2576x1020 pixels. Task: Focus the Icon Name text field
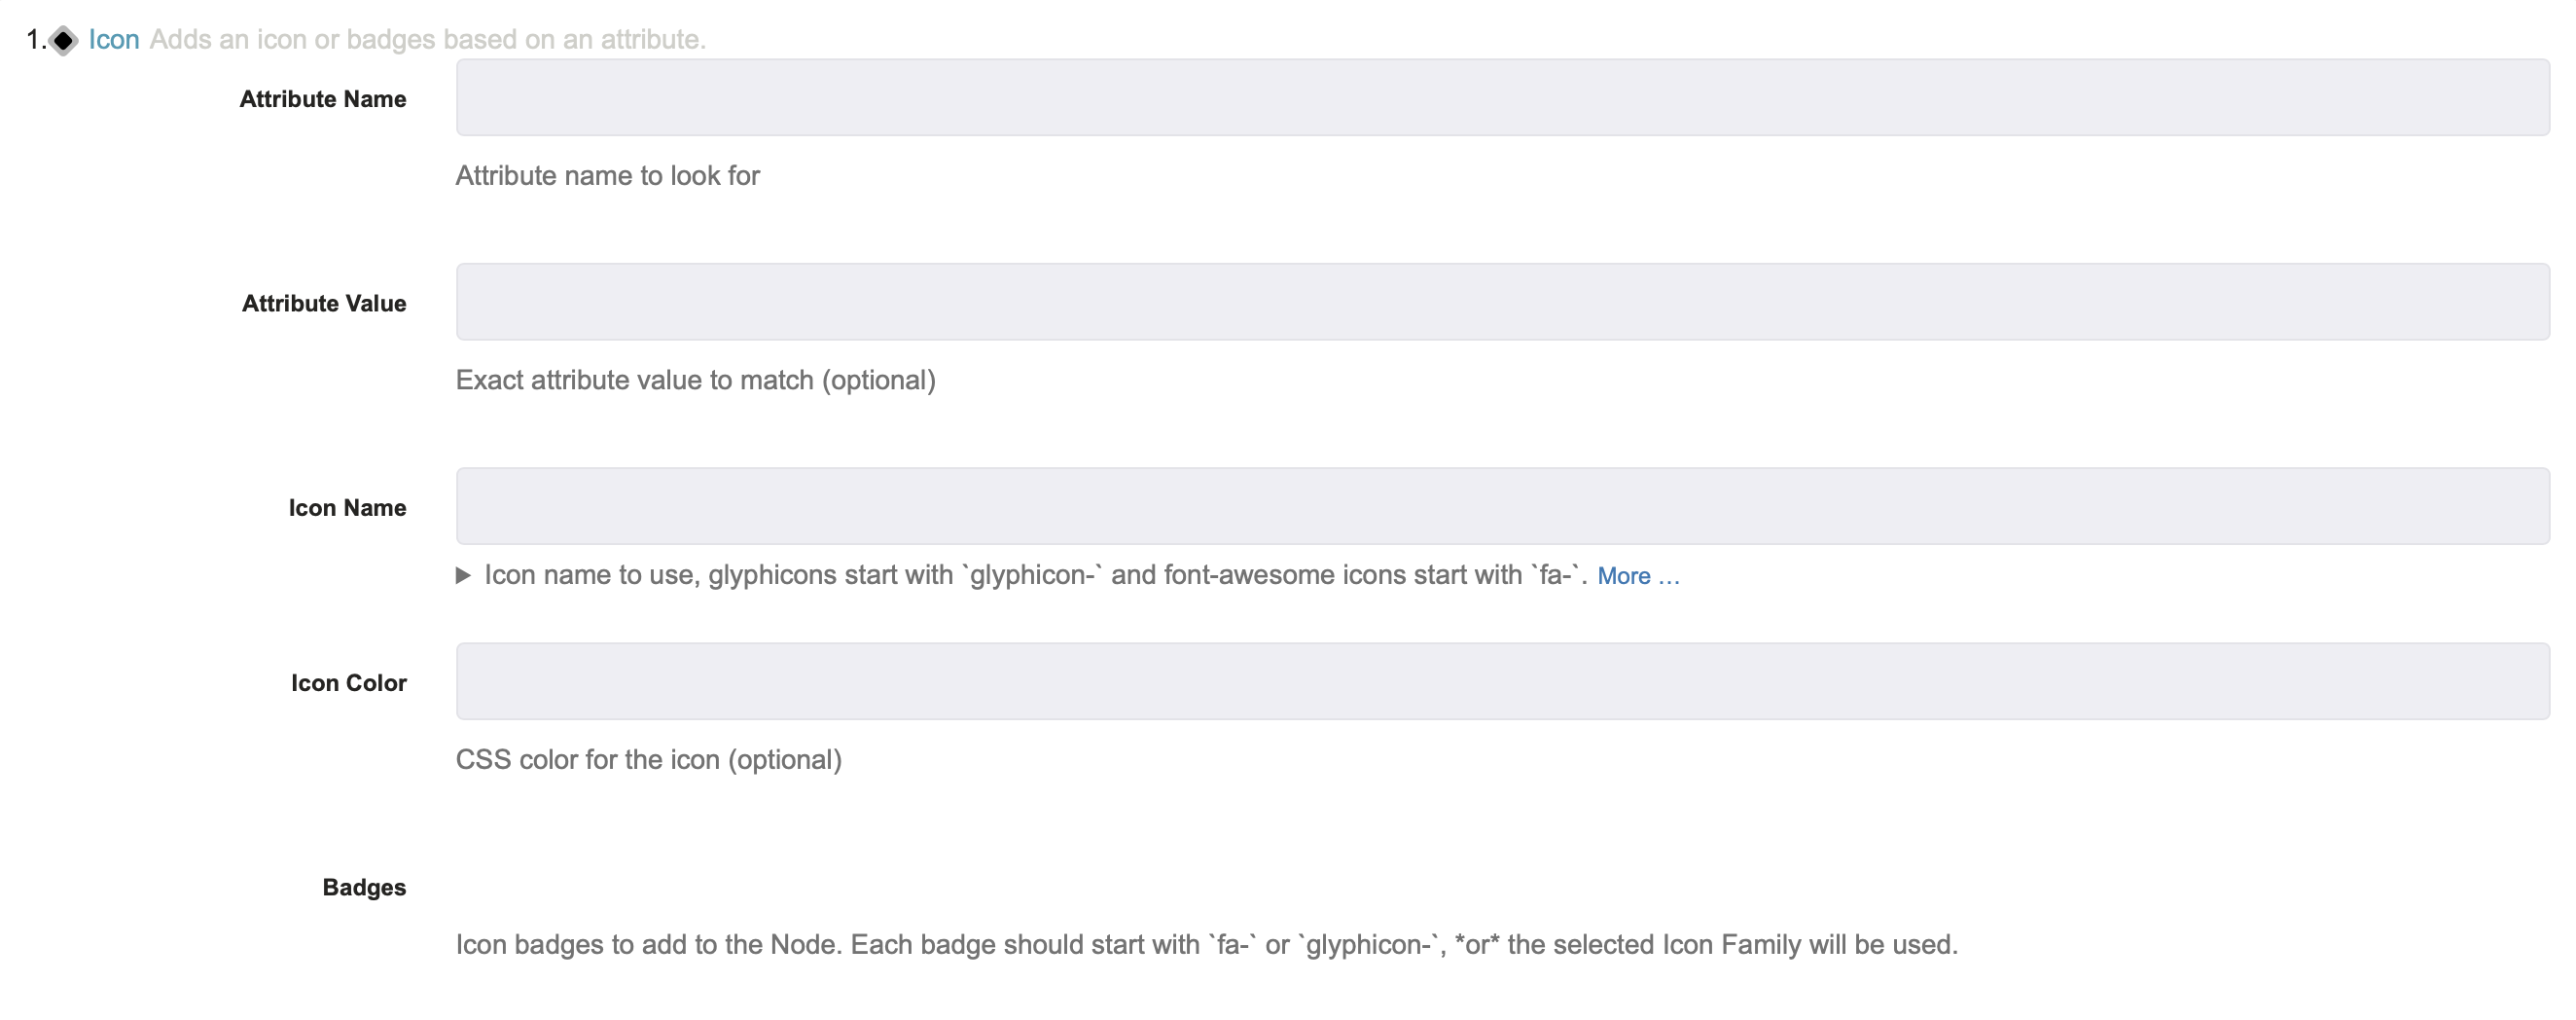[x=1502, y=506]
